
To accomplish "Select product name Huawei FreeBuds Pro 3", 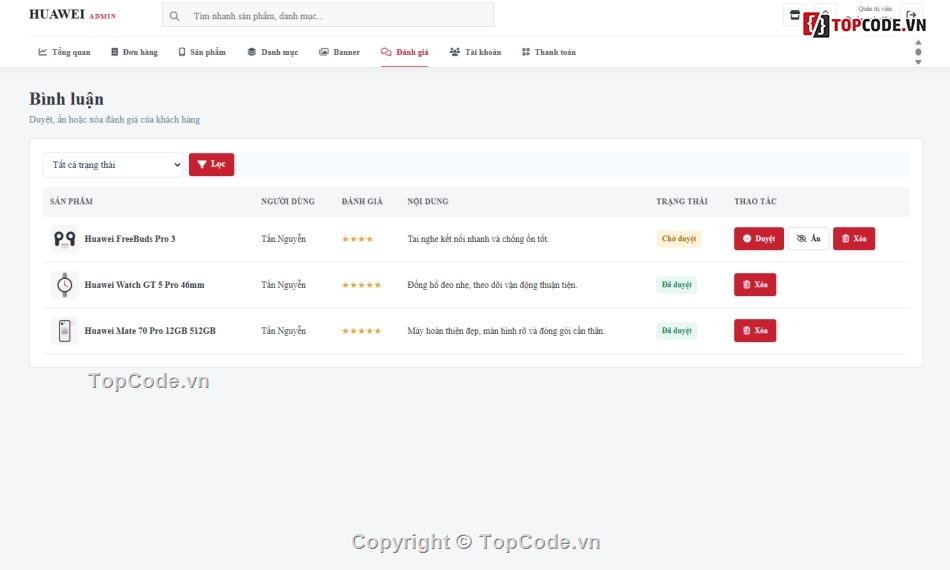I will pyautogui.click(x=130, y=239).
